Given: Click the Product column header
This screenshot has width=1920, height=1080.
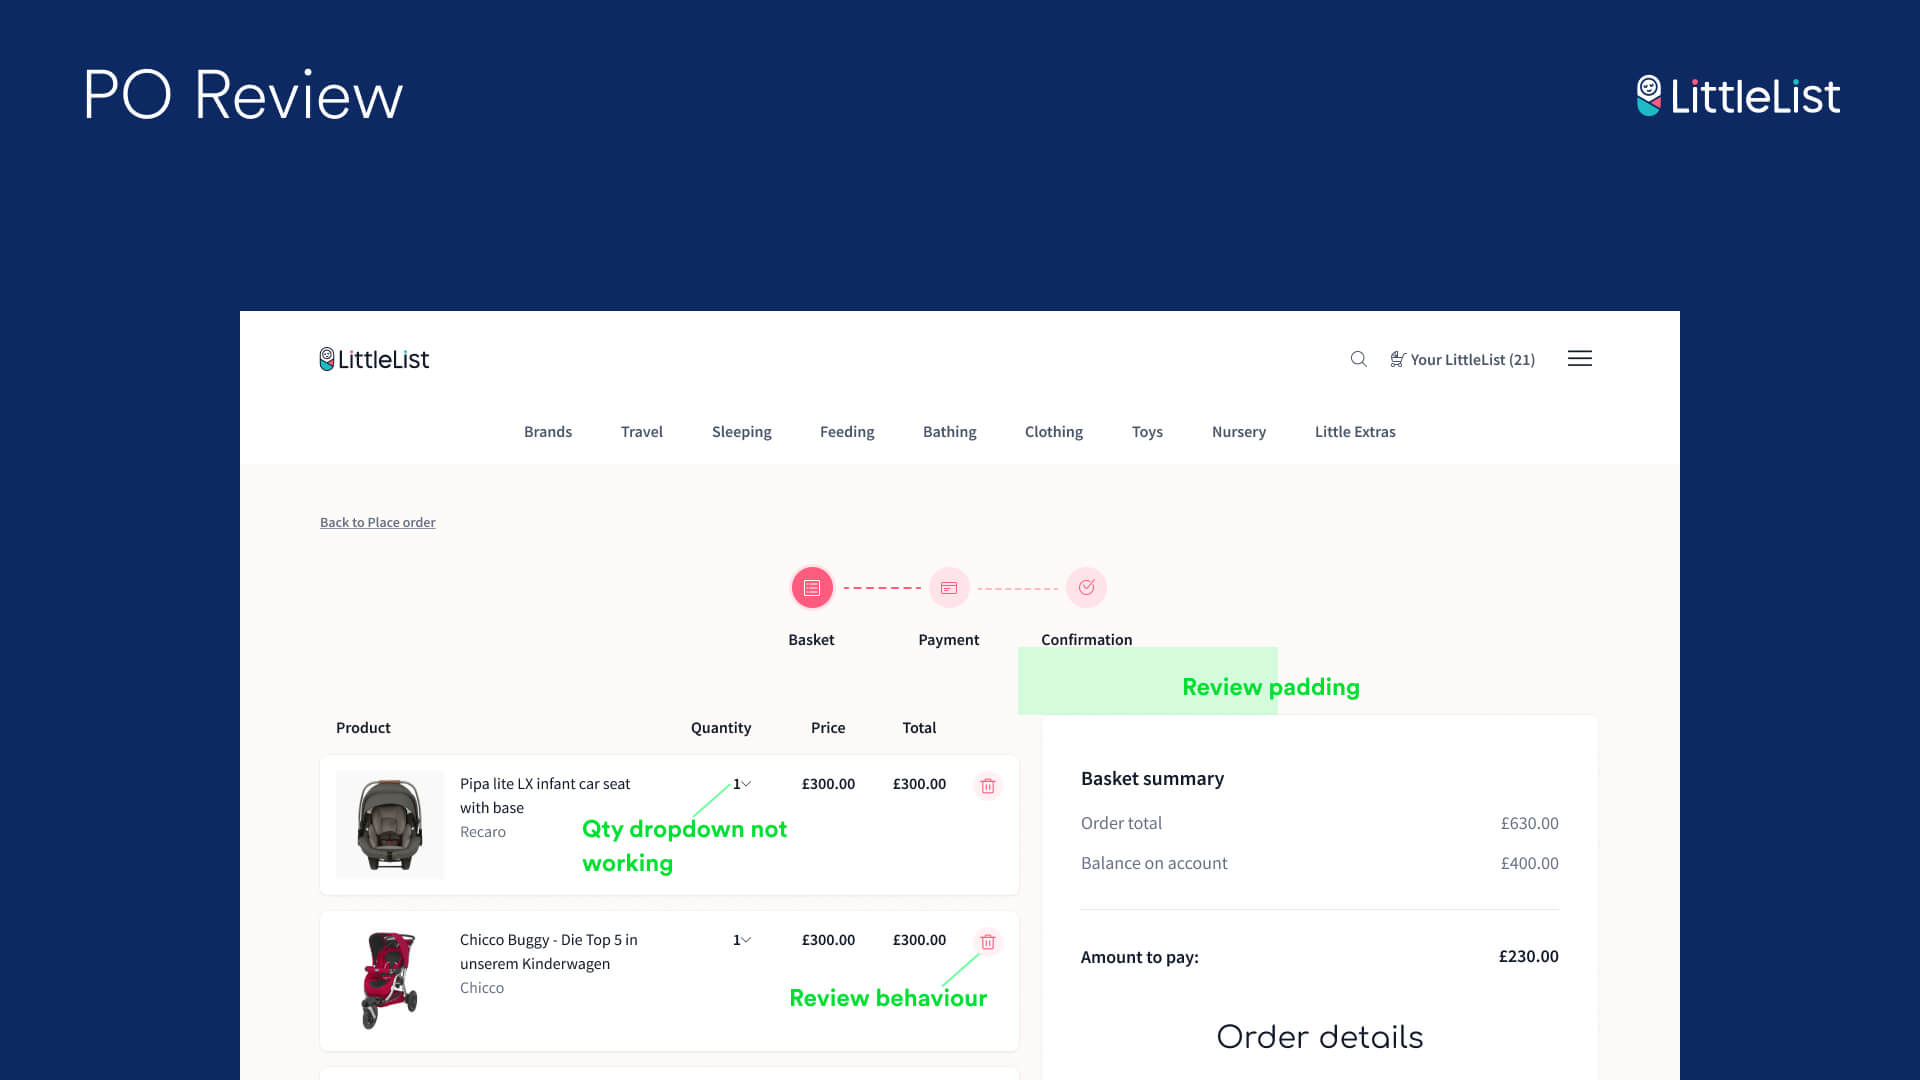Looking at the screenshot, I should click(x=363, y=728).
